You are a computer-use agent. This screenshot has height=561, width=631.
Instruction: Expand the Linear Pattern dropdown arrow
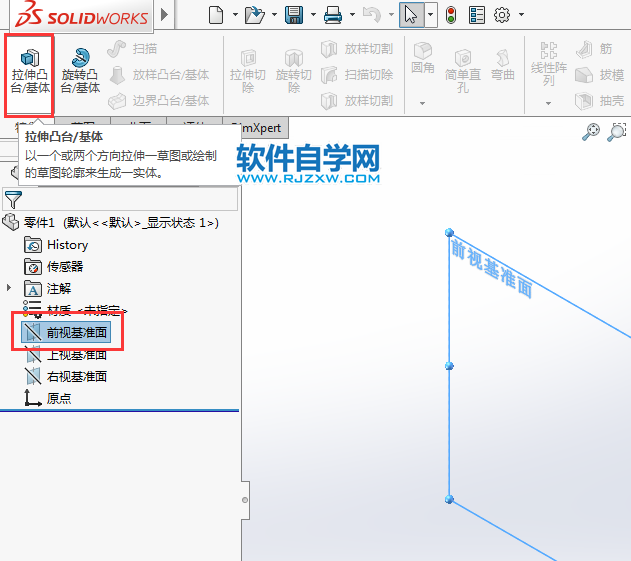(548, 103)
